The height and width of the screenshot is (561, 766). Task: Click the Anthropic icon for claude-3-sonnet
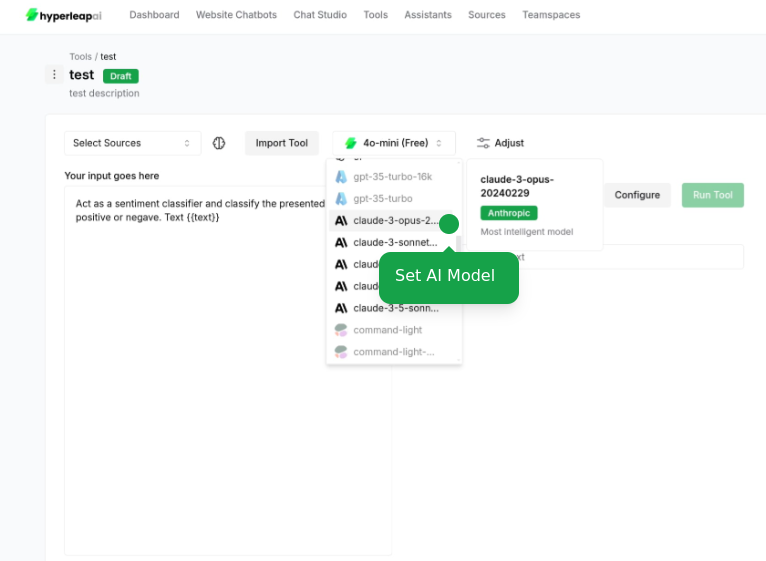[341, 242]
